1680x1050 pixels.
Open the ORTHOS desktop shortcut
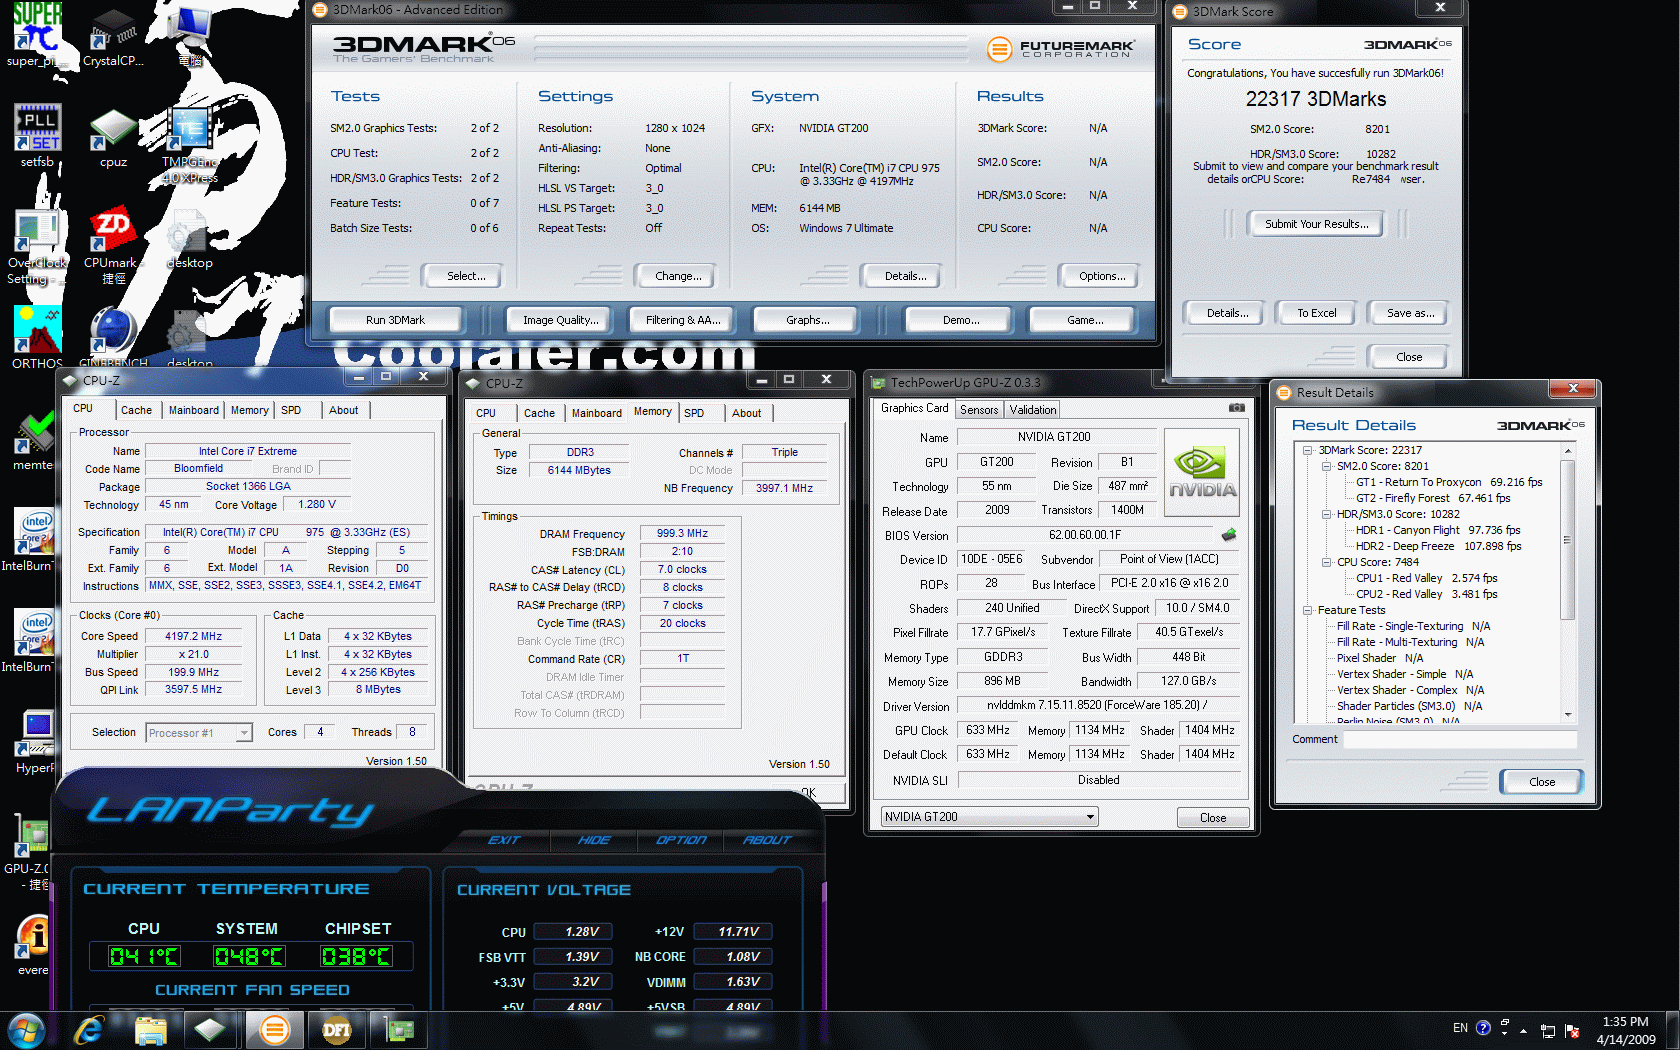pyautogui.click(x=37, y=337)
